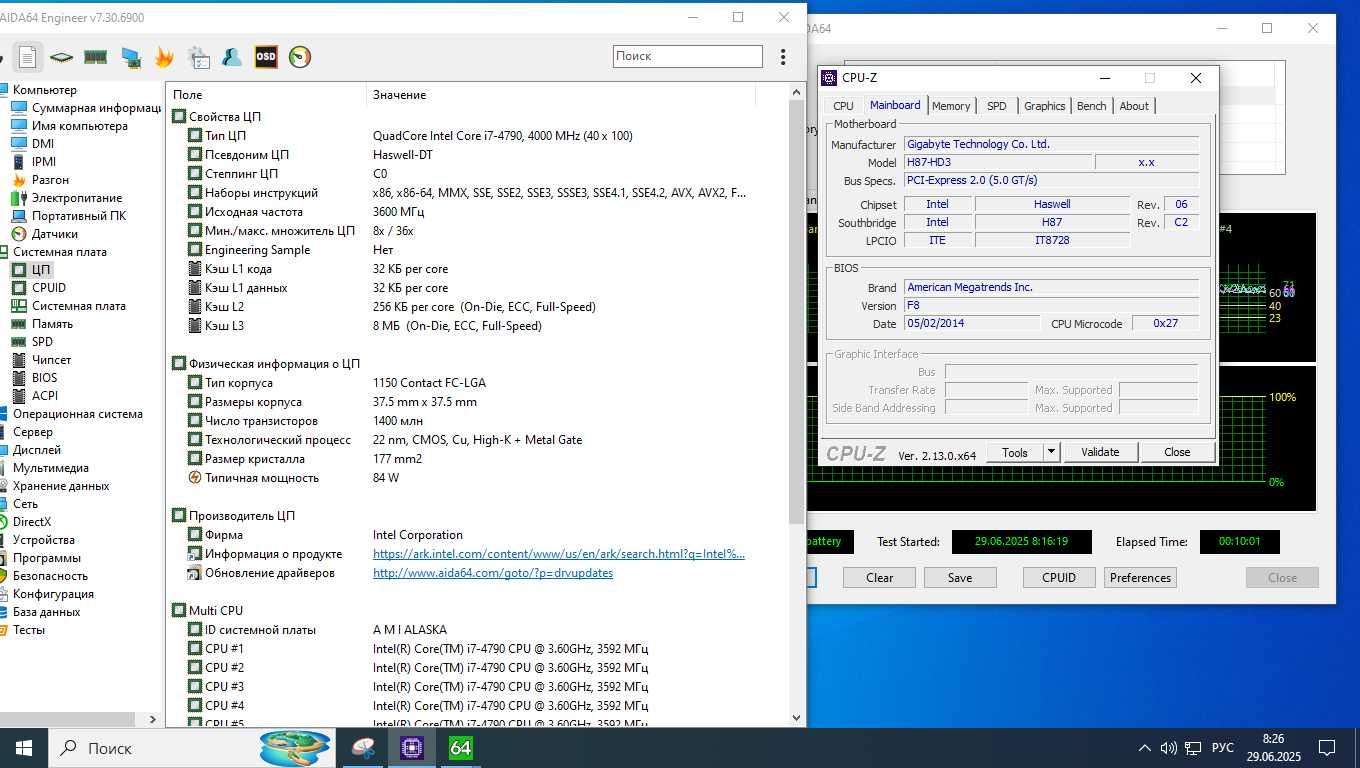1360x768 pixels.
Task: Open 'Разгон' in the tree
Action: (50, 180)
